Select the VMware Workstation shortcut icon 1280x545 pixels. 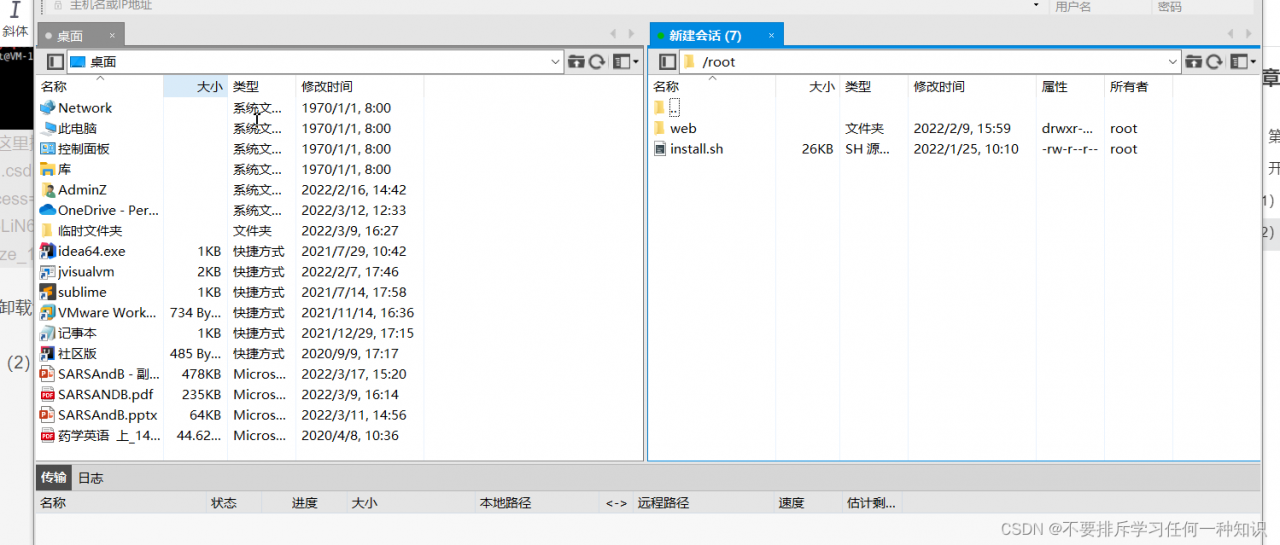[x=47, y=313]
